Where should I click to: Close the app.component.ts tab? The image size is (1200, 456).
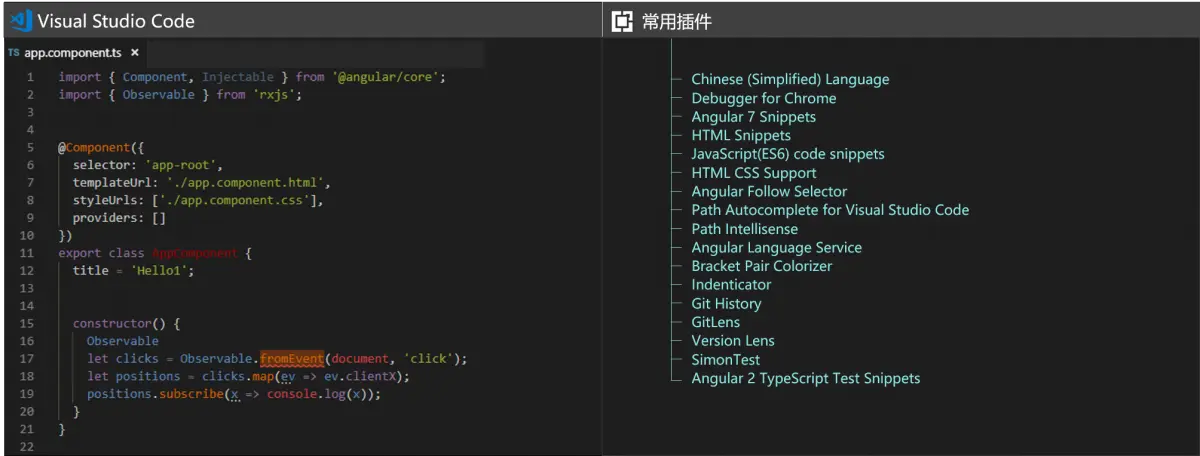pos(135,52)
